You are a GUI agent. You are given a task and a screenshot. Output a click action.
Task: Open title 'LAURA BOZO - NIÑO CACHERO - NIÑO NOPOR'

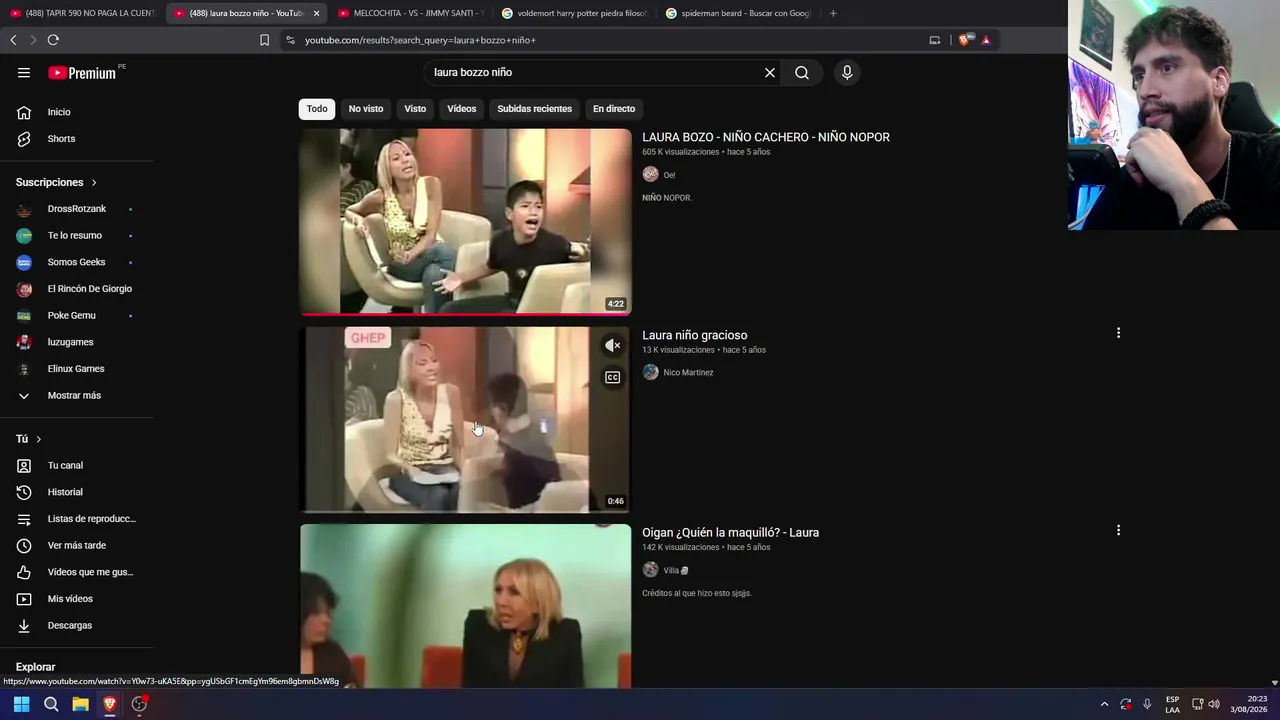point(766,137)
